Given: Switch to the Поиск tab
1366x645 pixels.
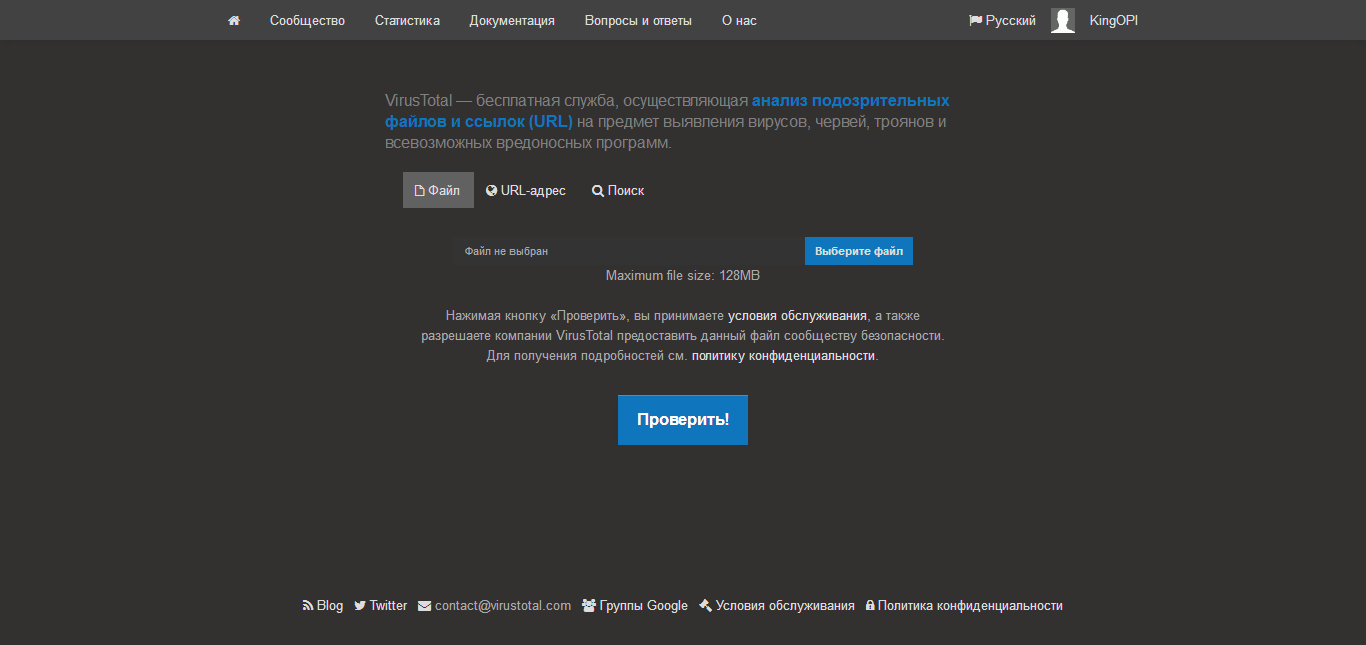Looking at the screenshot, I should (x=618, y=189).
